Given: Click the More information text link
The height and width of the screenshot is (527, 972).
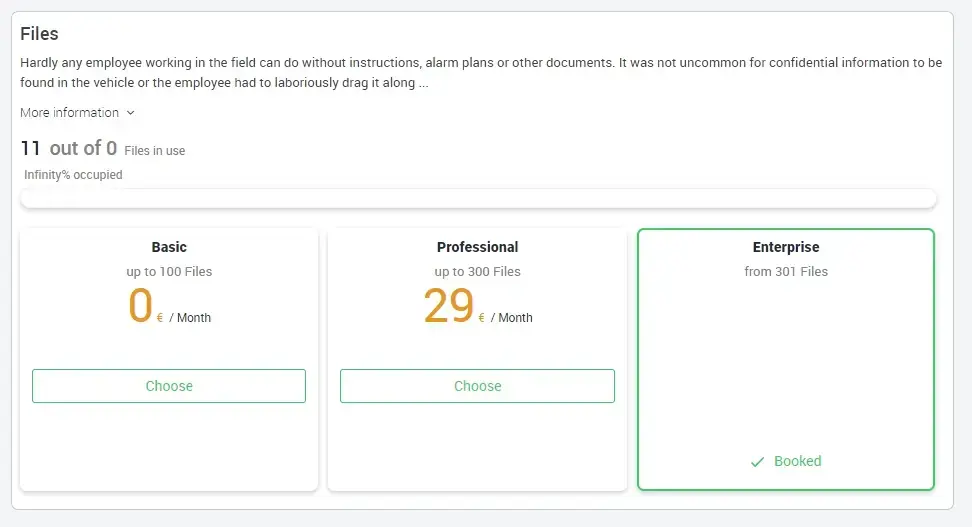Looking at the screenshot, I should tap(69, 113).
